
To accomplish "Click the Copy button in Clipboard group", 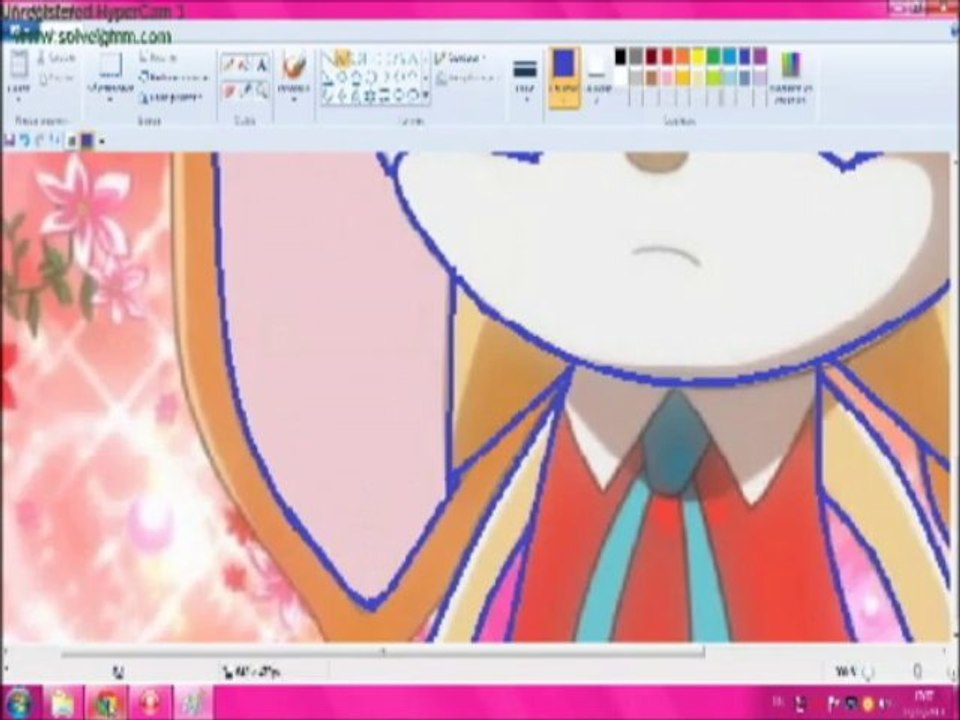I will pos(56,78).
